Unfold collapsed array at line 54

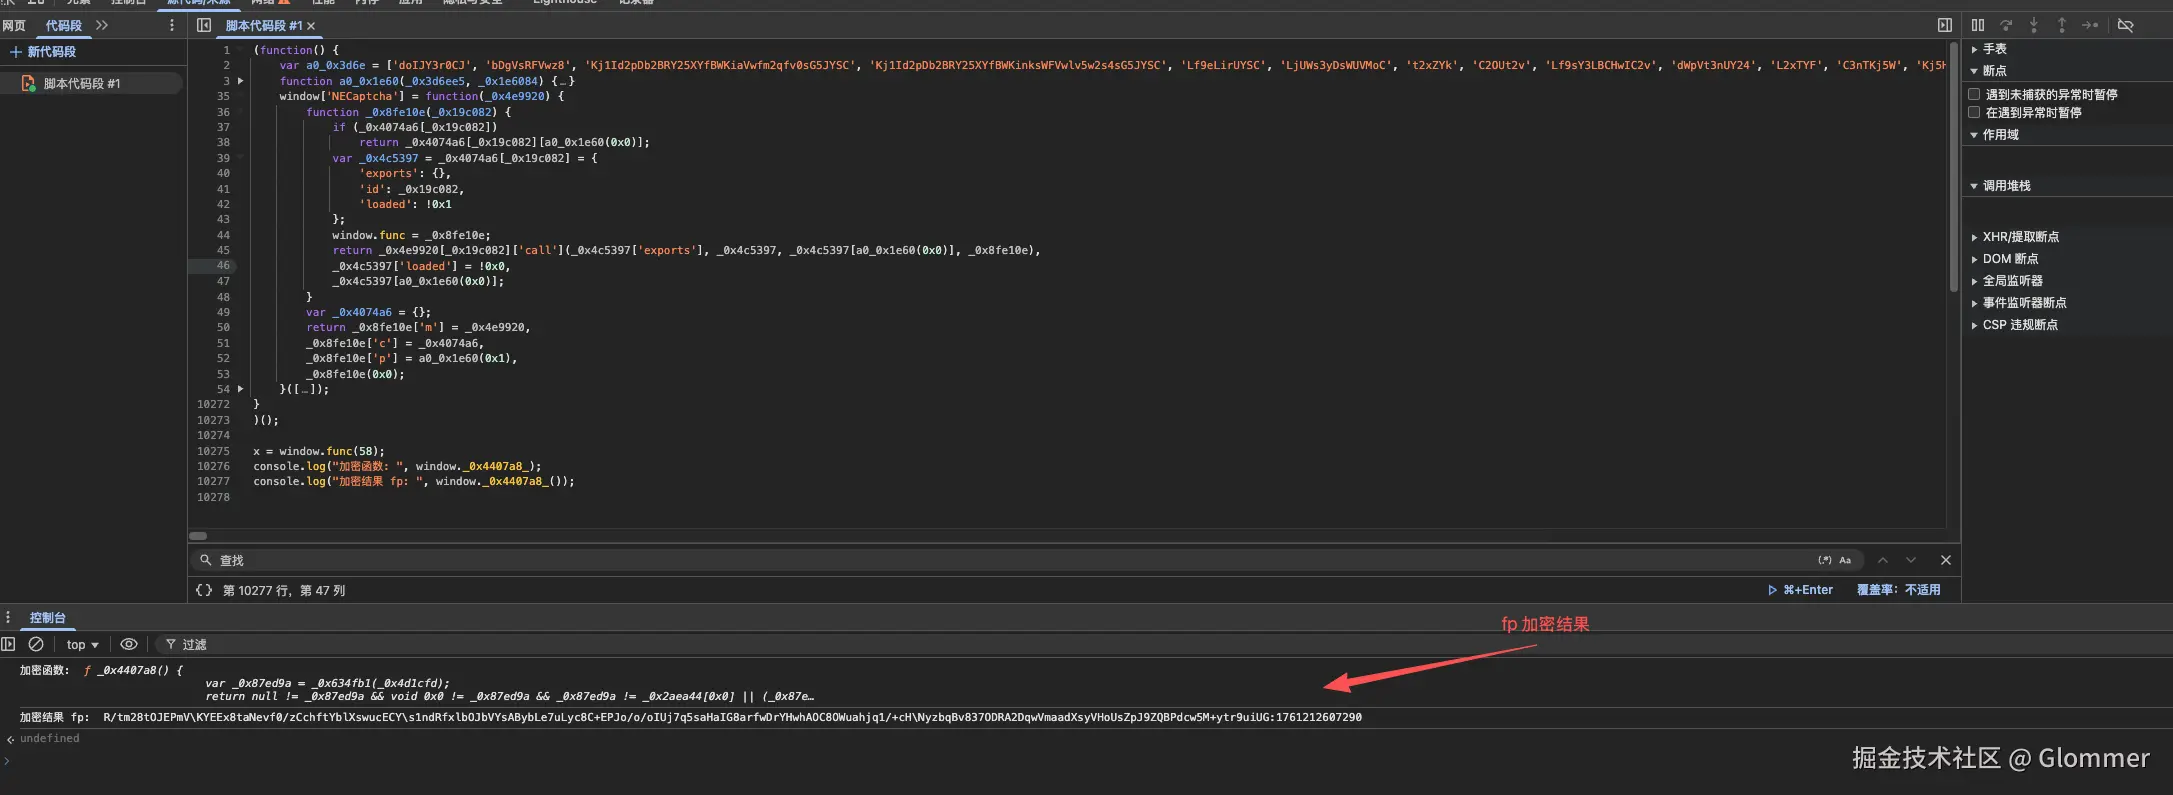coord(240,389)
